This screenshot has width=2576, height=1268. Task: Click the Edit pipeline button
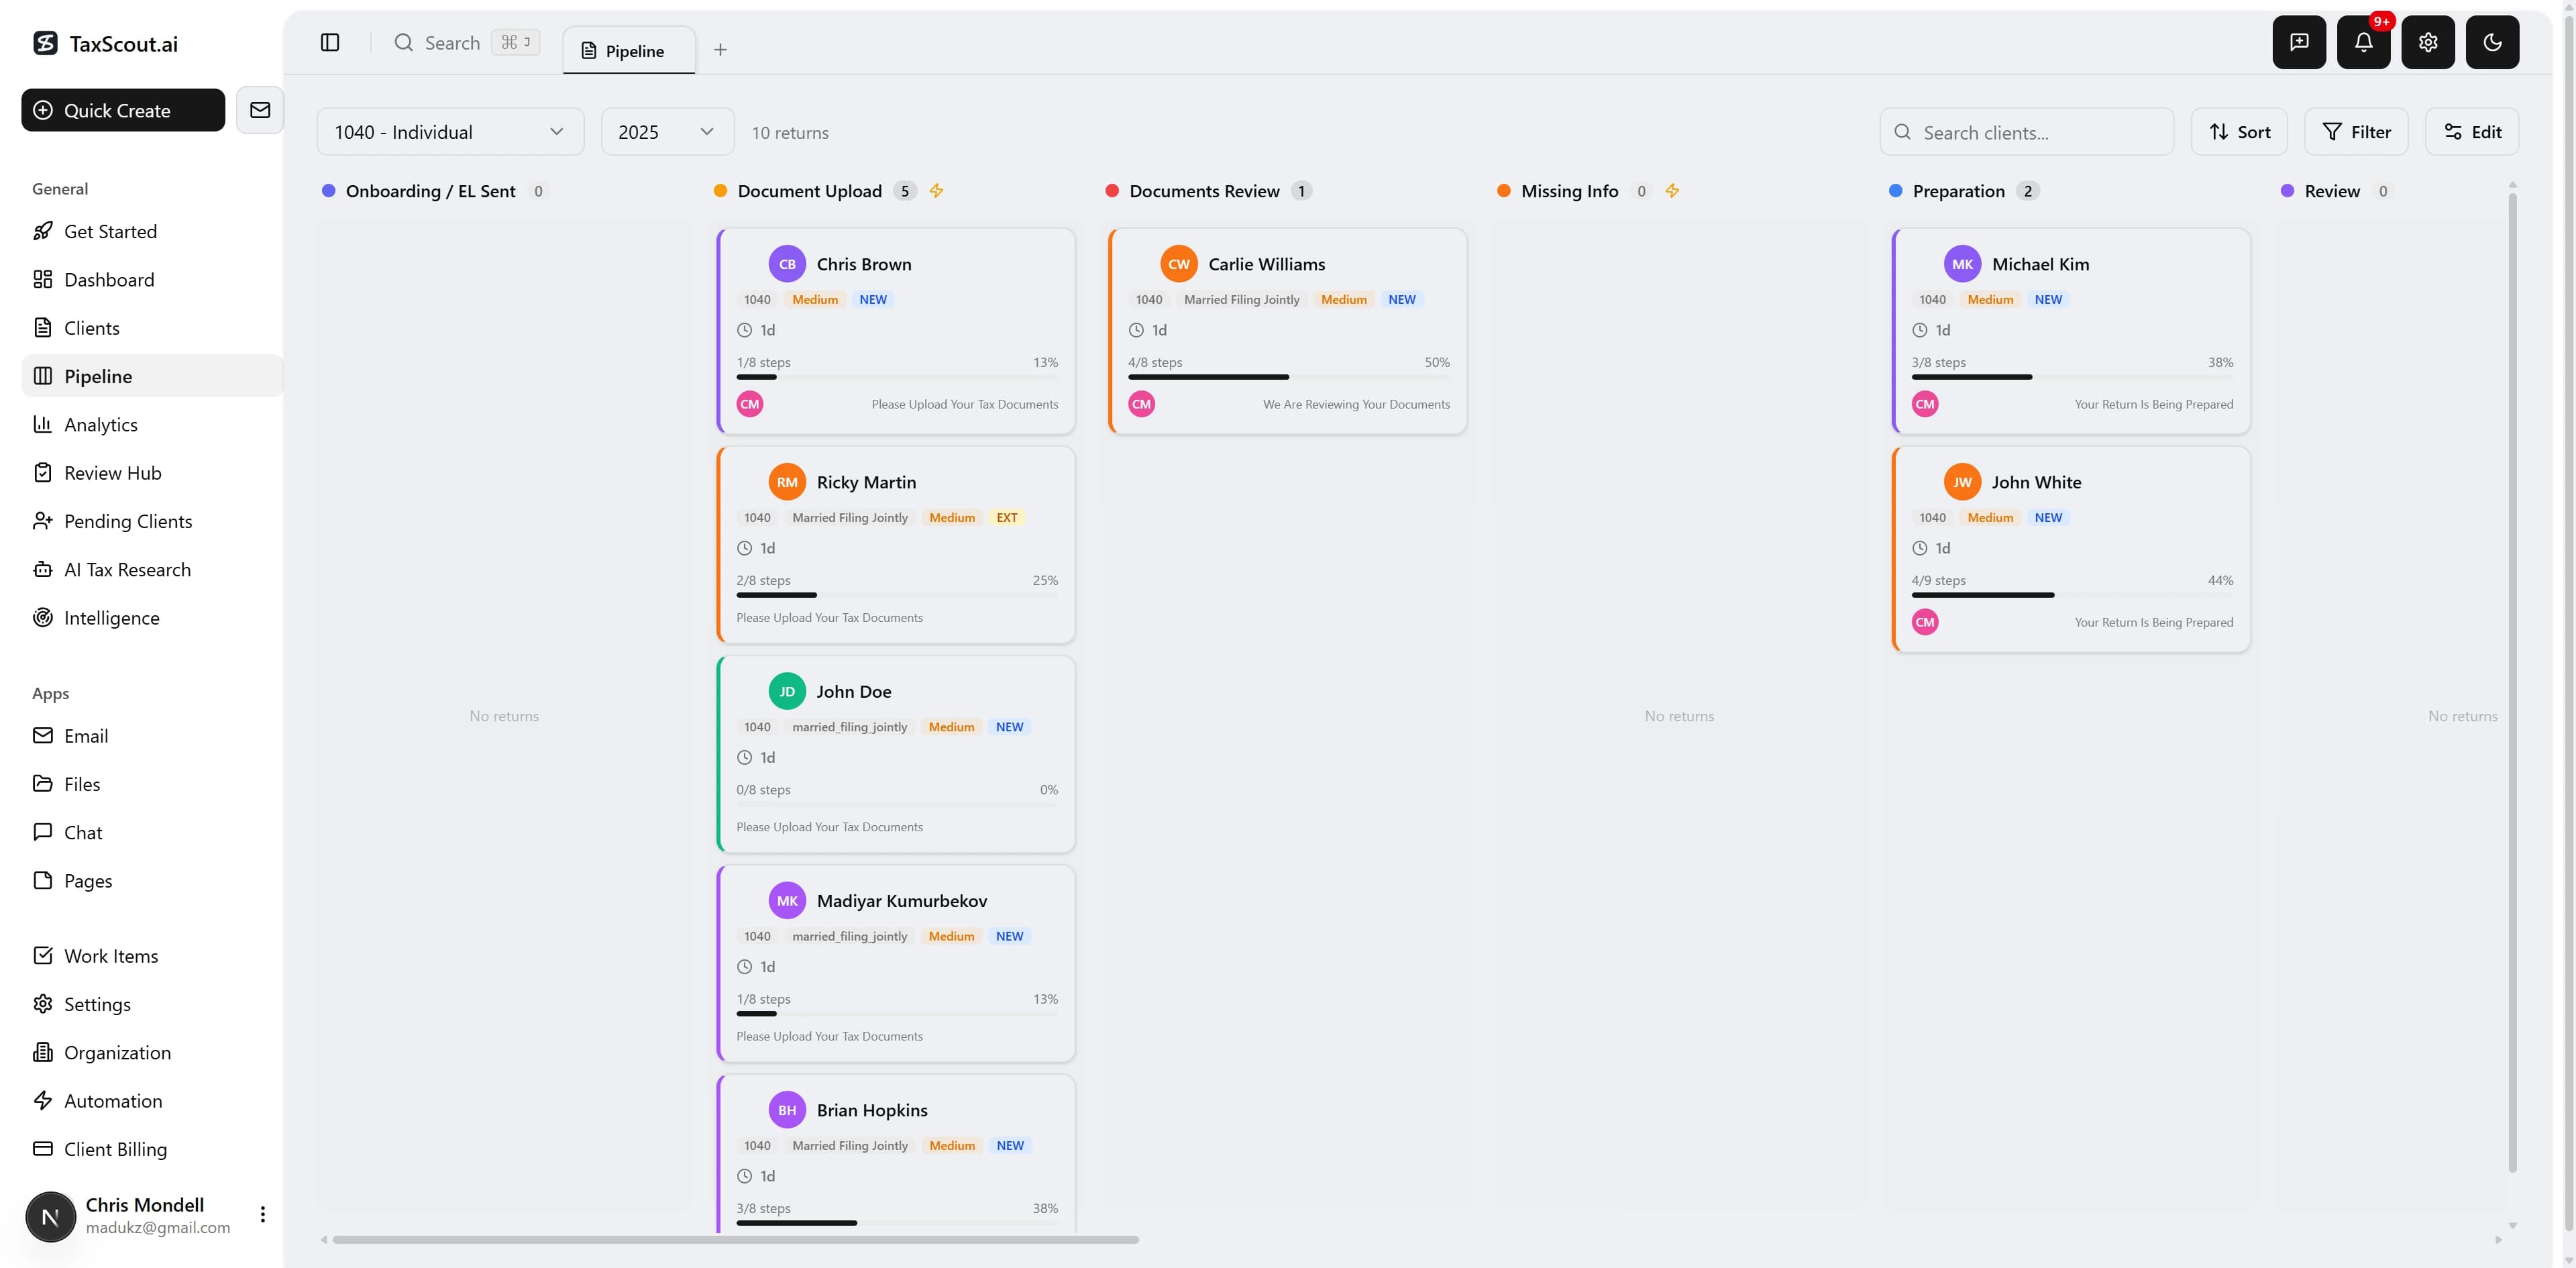click(x=2472, y=132)
